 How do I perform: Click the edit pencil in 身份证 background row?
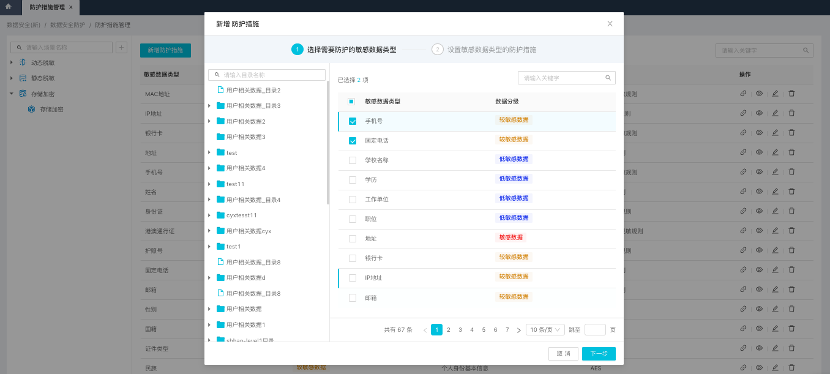click(775, 211)
